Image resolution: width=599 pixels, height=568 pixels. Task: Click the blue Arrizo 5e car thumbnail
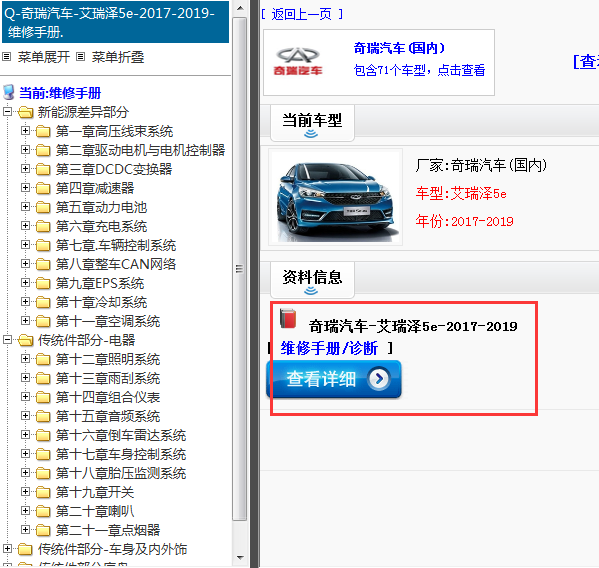point(335,197)
